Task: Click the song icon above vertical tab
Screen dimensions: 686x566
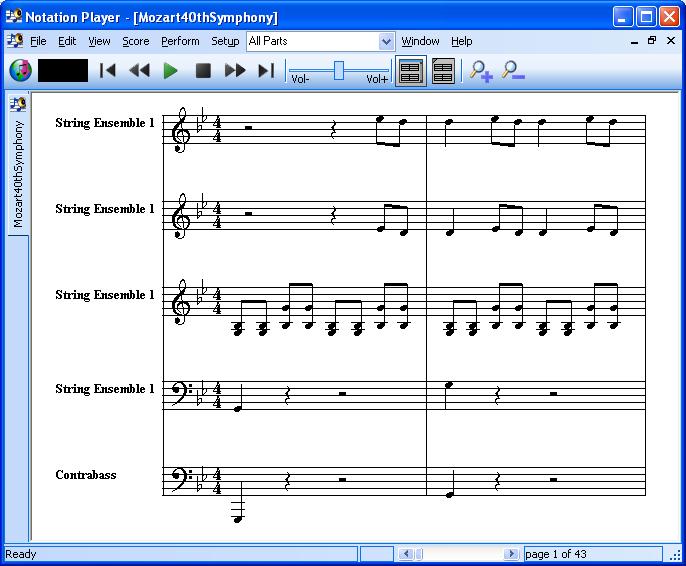Action: tap(18, 104)
